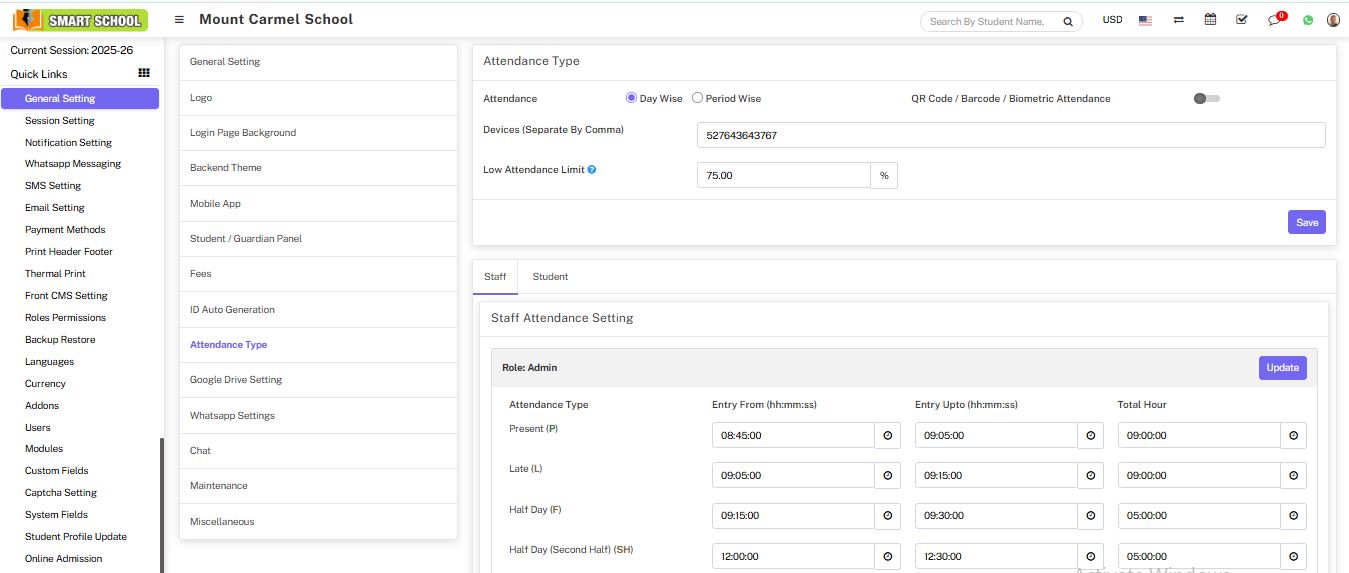The image size is (1349, 573).
Task: Open the language flag dropdown
Action: (1145, 20)
